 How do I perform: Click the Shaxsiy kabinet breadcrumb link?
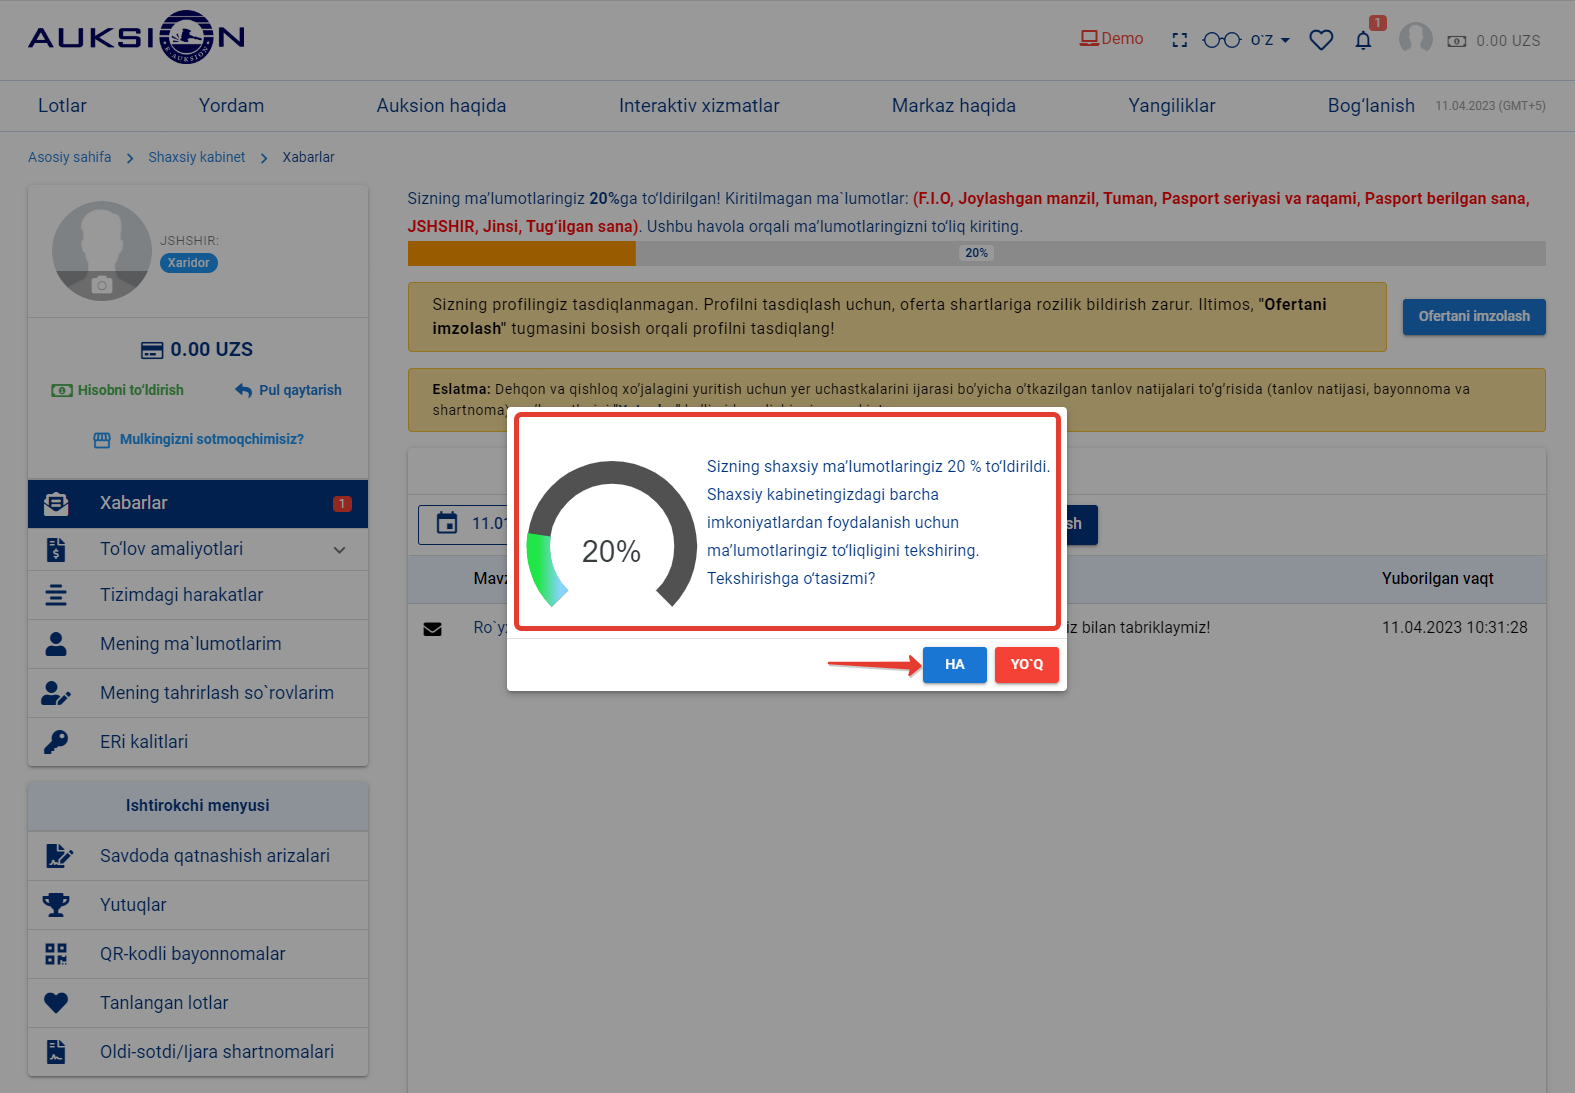(196, 157)
